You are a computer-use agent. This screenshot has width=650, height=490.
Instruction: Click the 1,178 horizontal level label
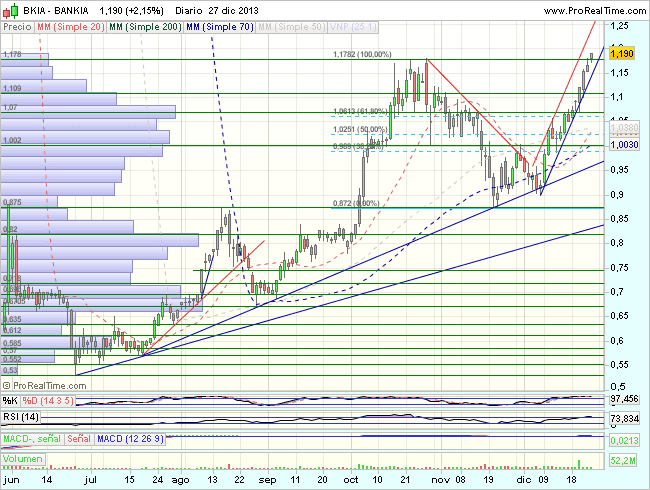pos(12,54)
